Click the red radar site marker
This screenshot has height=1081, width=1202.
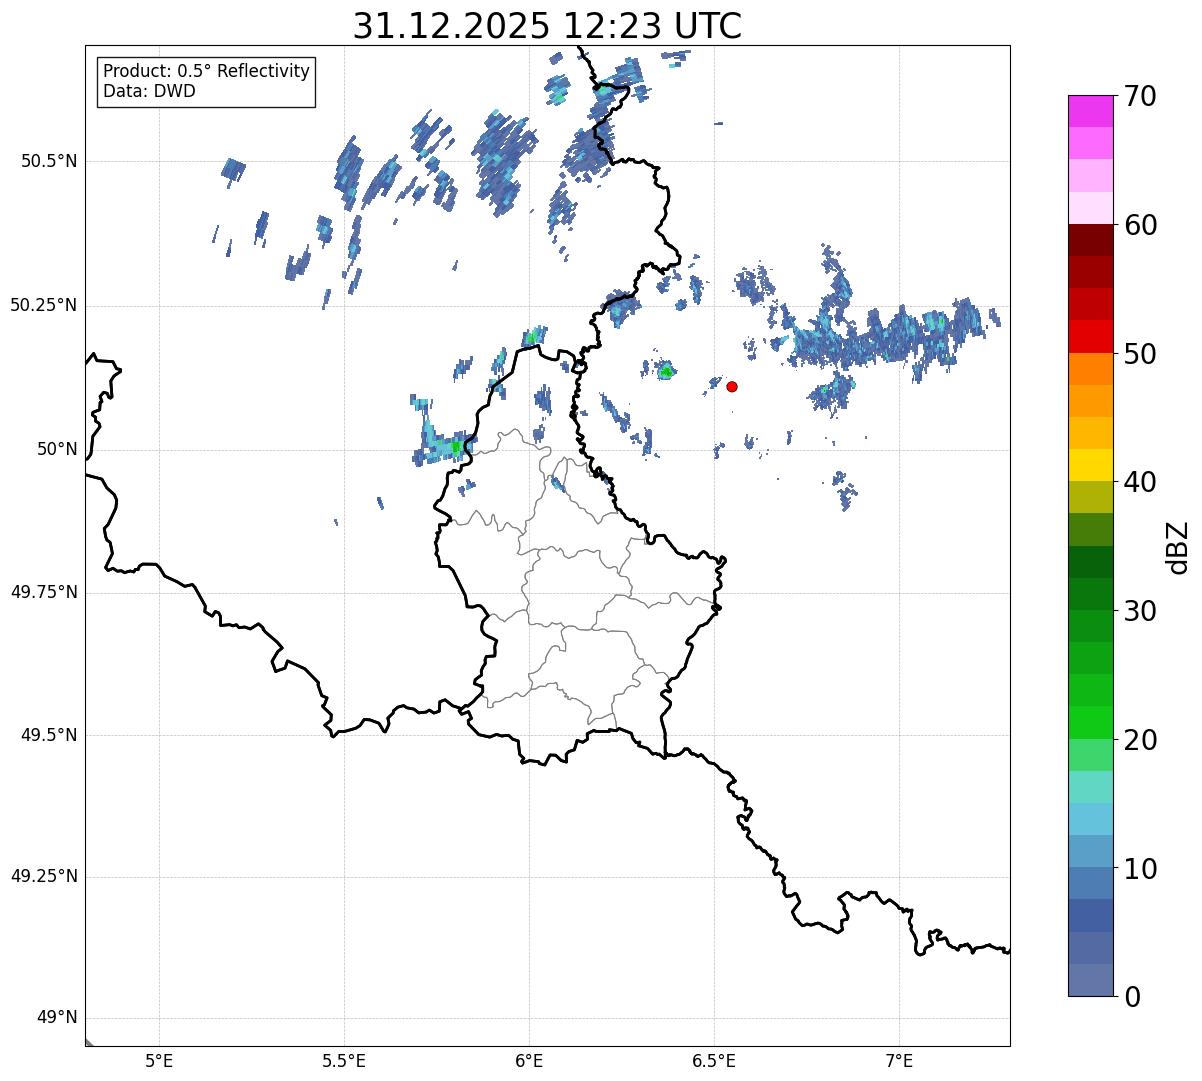(x=732, y=386)
